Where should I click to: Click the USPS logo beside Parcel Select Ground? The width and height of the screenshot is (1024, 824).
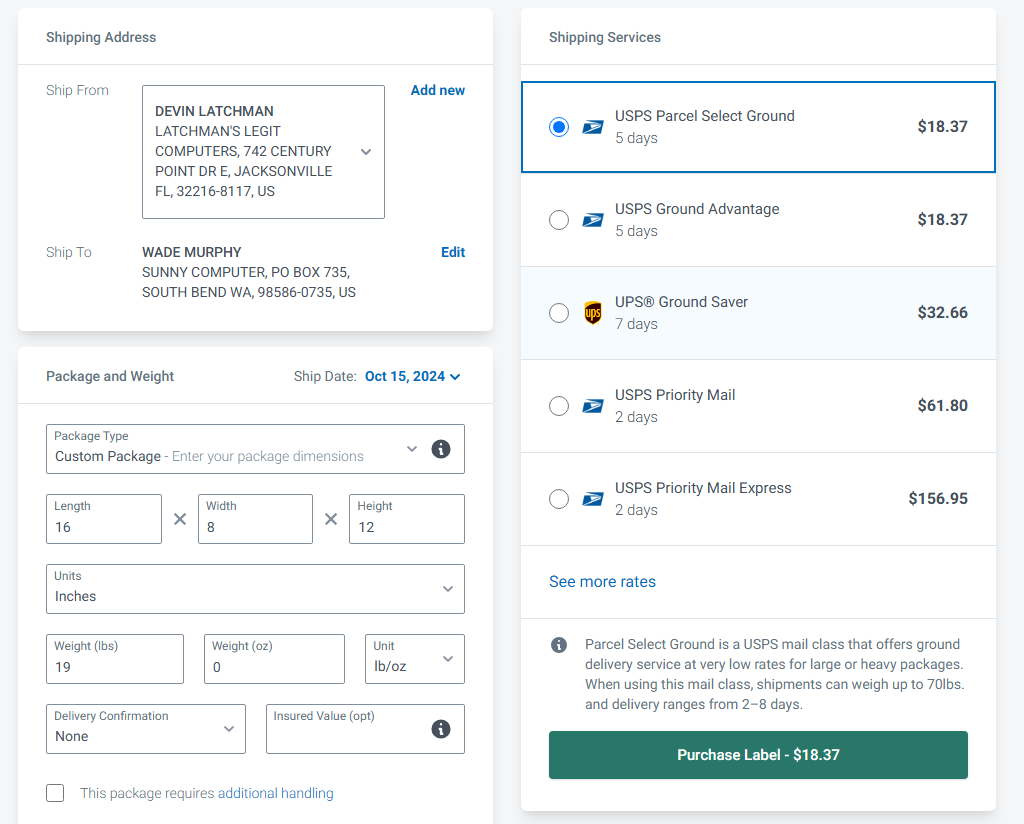coord(593,127)
